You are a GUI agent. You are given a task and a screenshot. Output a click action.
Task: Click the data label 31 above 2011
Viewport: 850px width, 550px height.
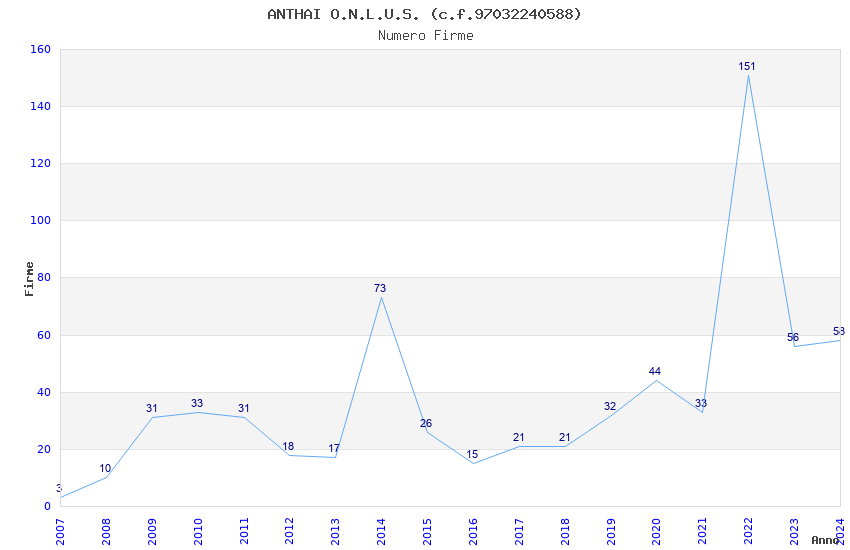(x=243, y=409)
